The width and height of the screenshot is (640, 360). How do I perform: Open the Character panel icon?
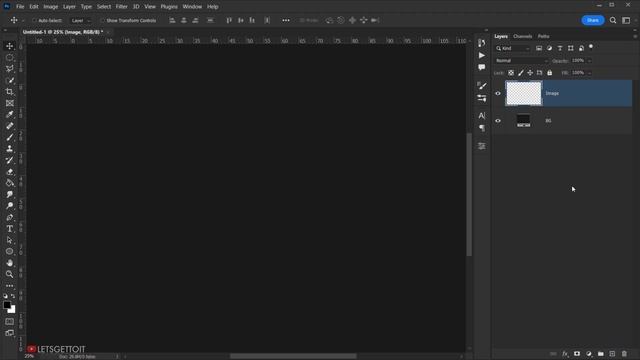[x=482, y=116]
